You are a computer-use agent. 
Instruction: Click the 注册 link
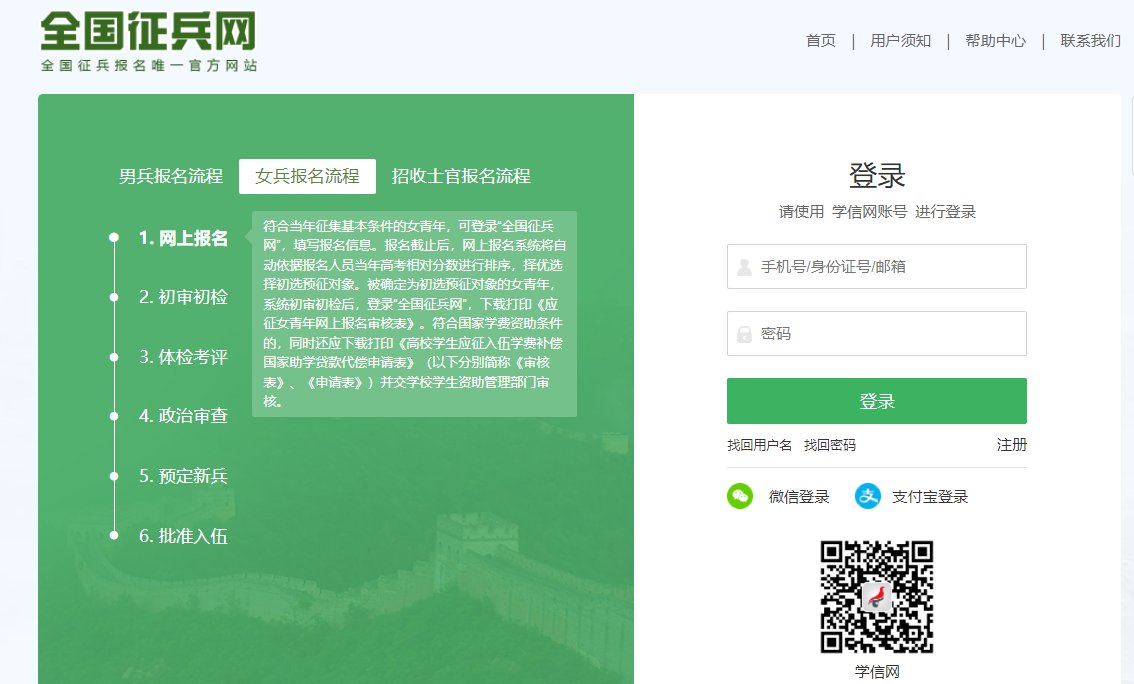point(1012,445)
